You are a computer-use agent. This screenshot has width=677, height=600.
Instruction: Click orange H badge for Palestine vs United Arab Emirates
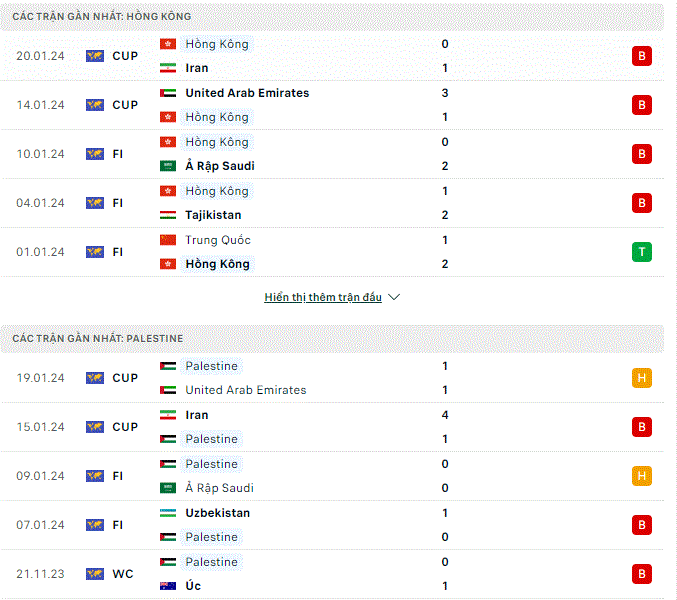tap(642, 378)
